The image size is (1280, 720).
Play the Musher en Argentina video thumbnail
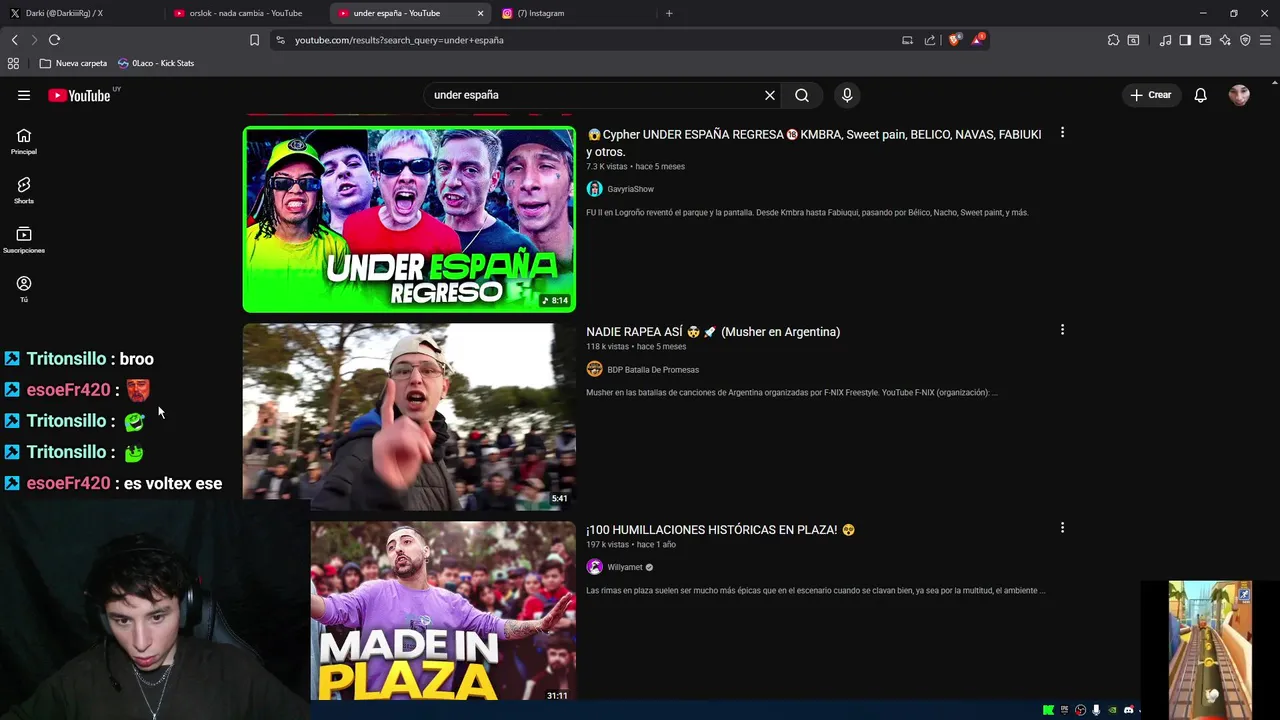pos(409,416)
